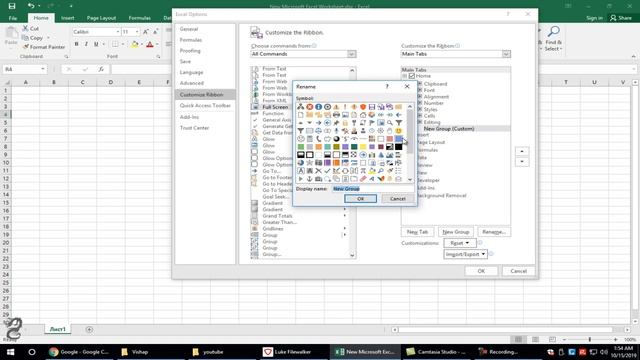Open the Name Box dropdown arrow
Screen dimensions: 640x360
[43, 69]
